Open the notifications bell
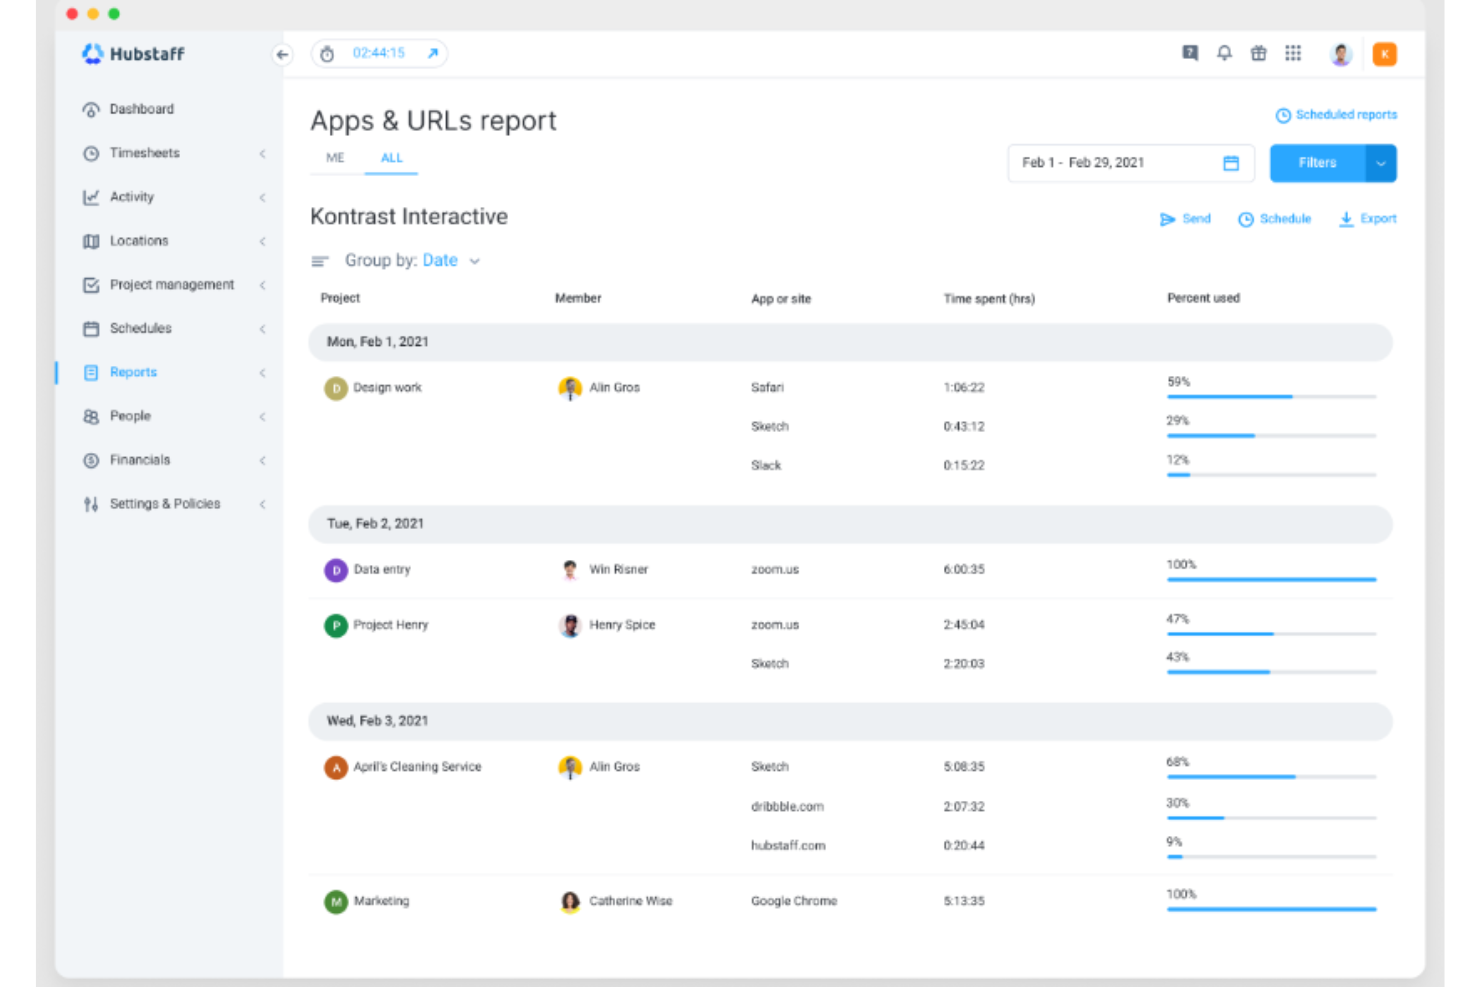 [1224, 53]
